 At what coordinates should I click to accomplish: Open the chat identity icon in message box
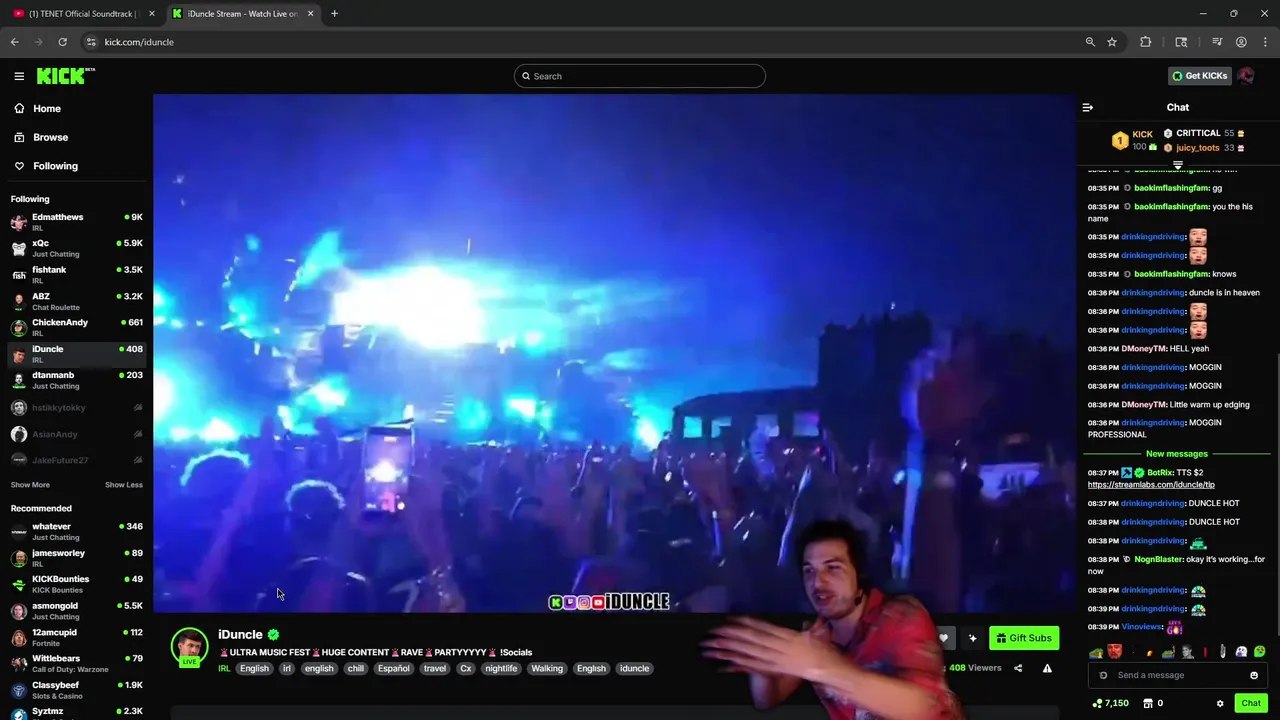point(1103,675)
